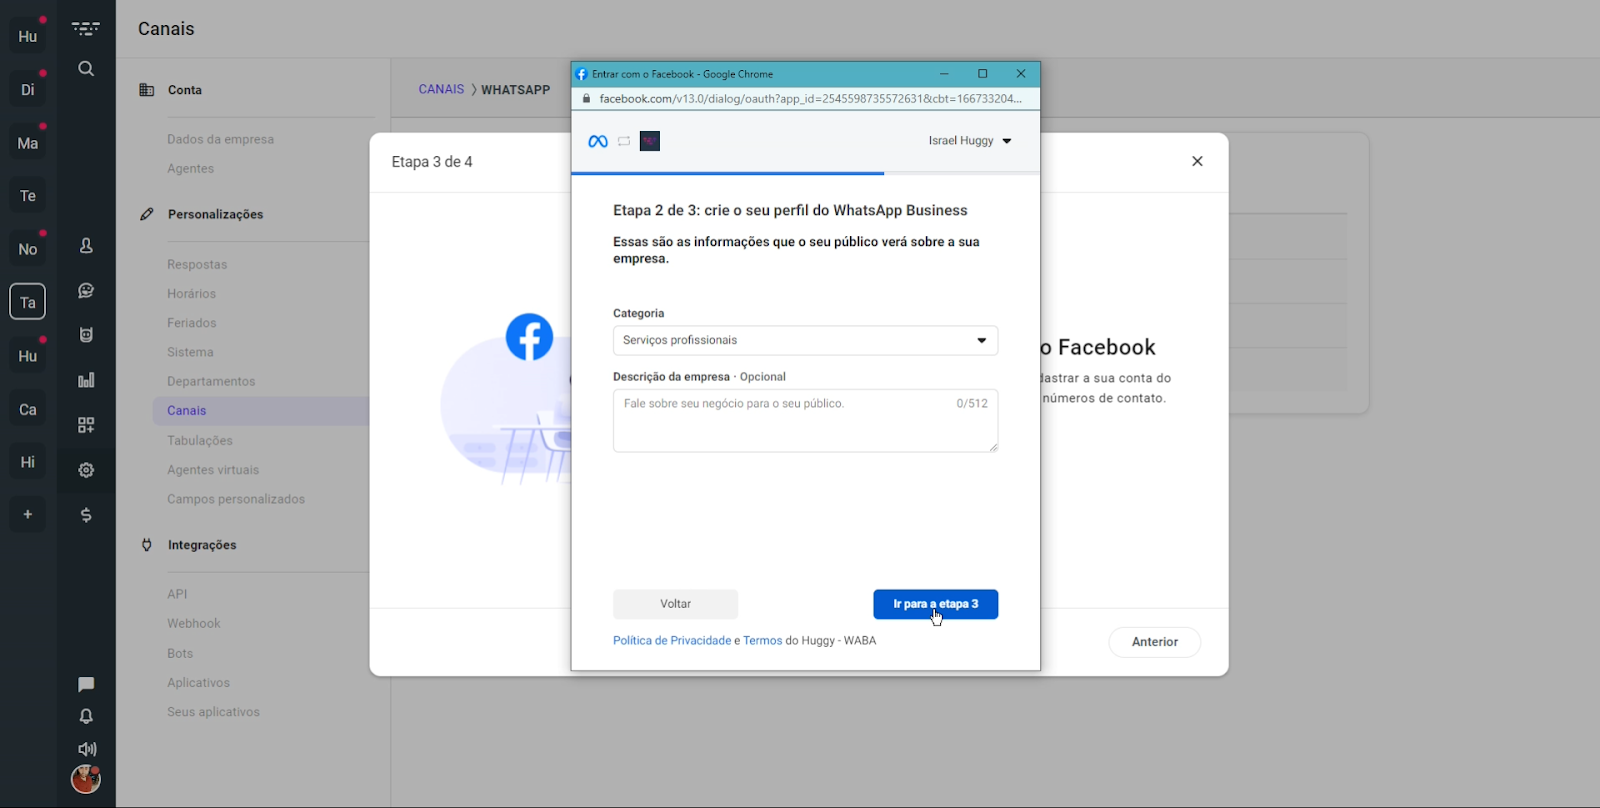The height and width of the screenshot is (808, 1600).
Task: Open the Israel Huggy account dropdown
Action: (x=970, y=141)
